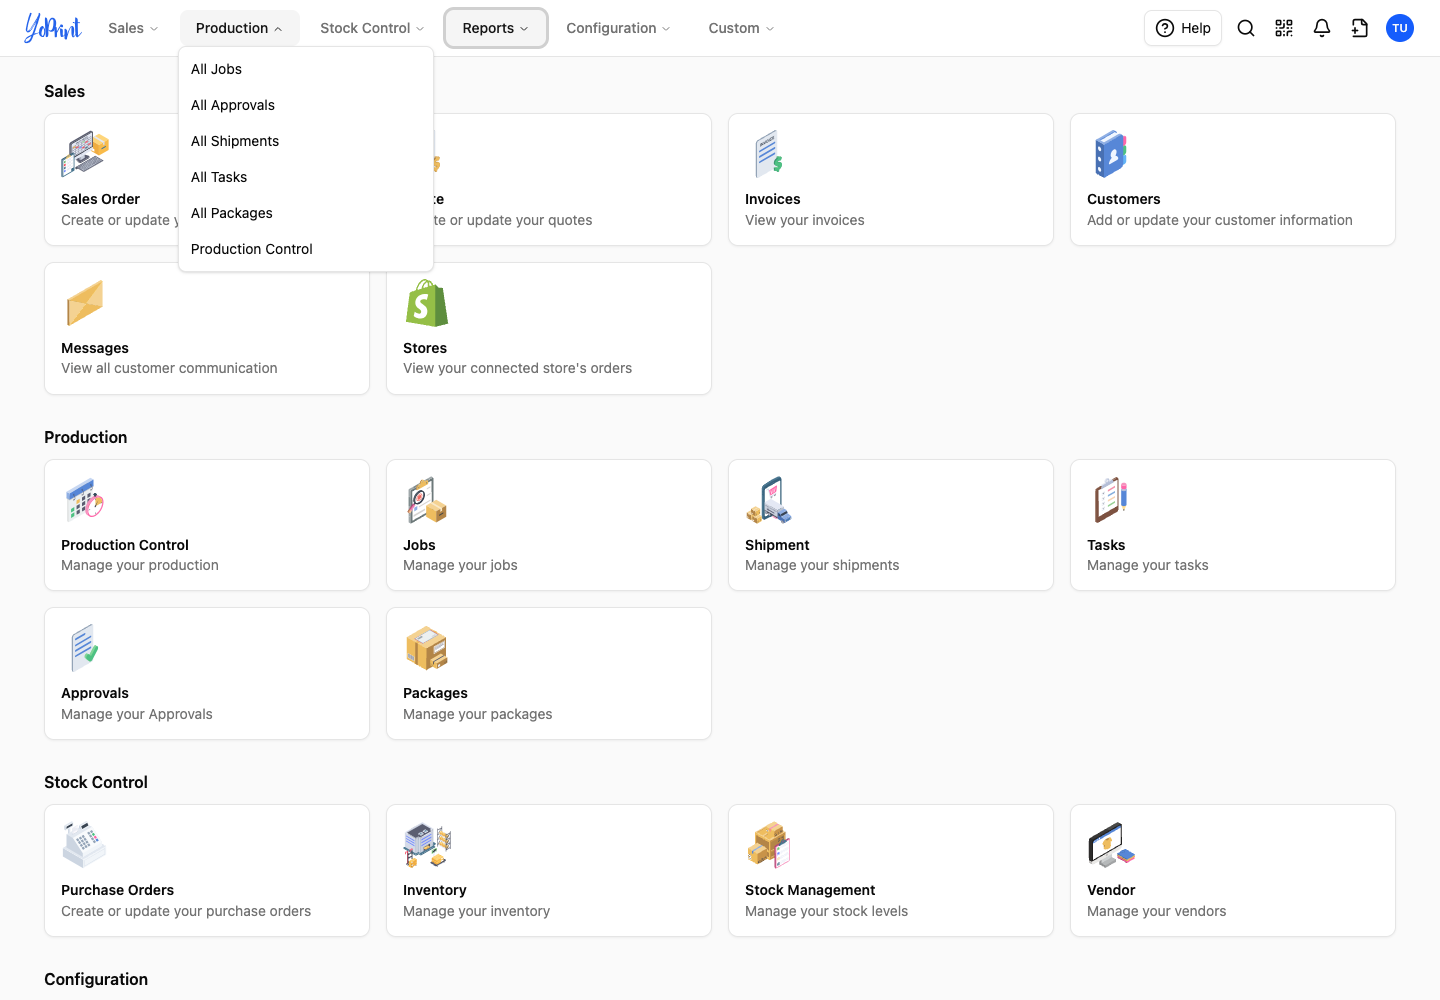Viewport: 1440px width, 1000px height.
Task: Click the Packages boxes icon
Action: click(x=427, y=648)
